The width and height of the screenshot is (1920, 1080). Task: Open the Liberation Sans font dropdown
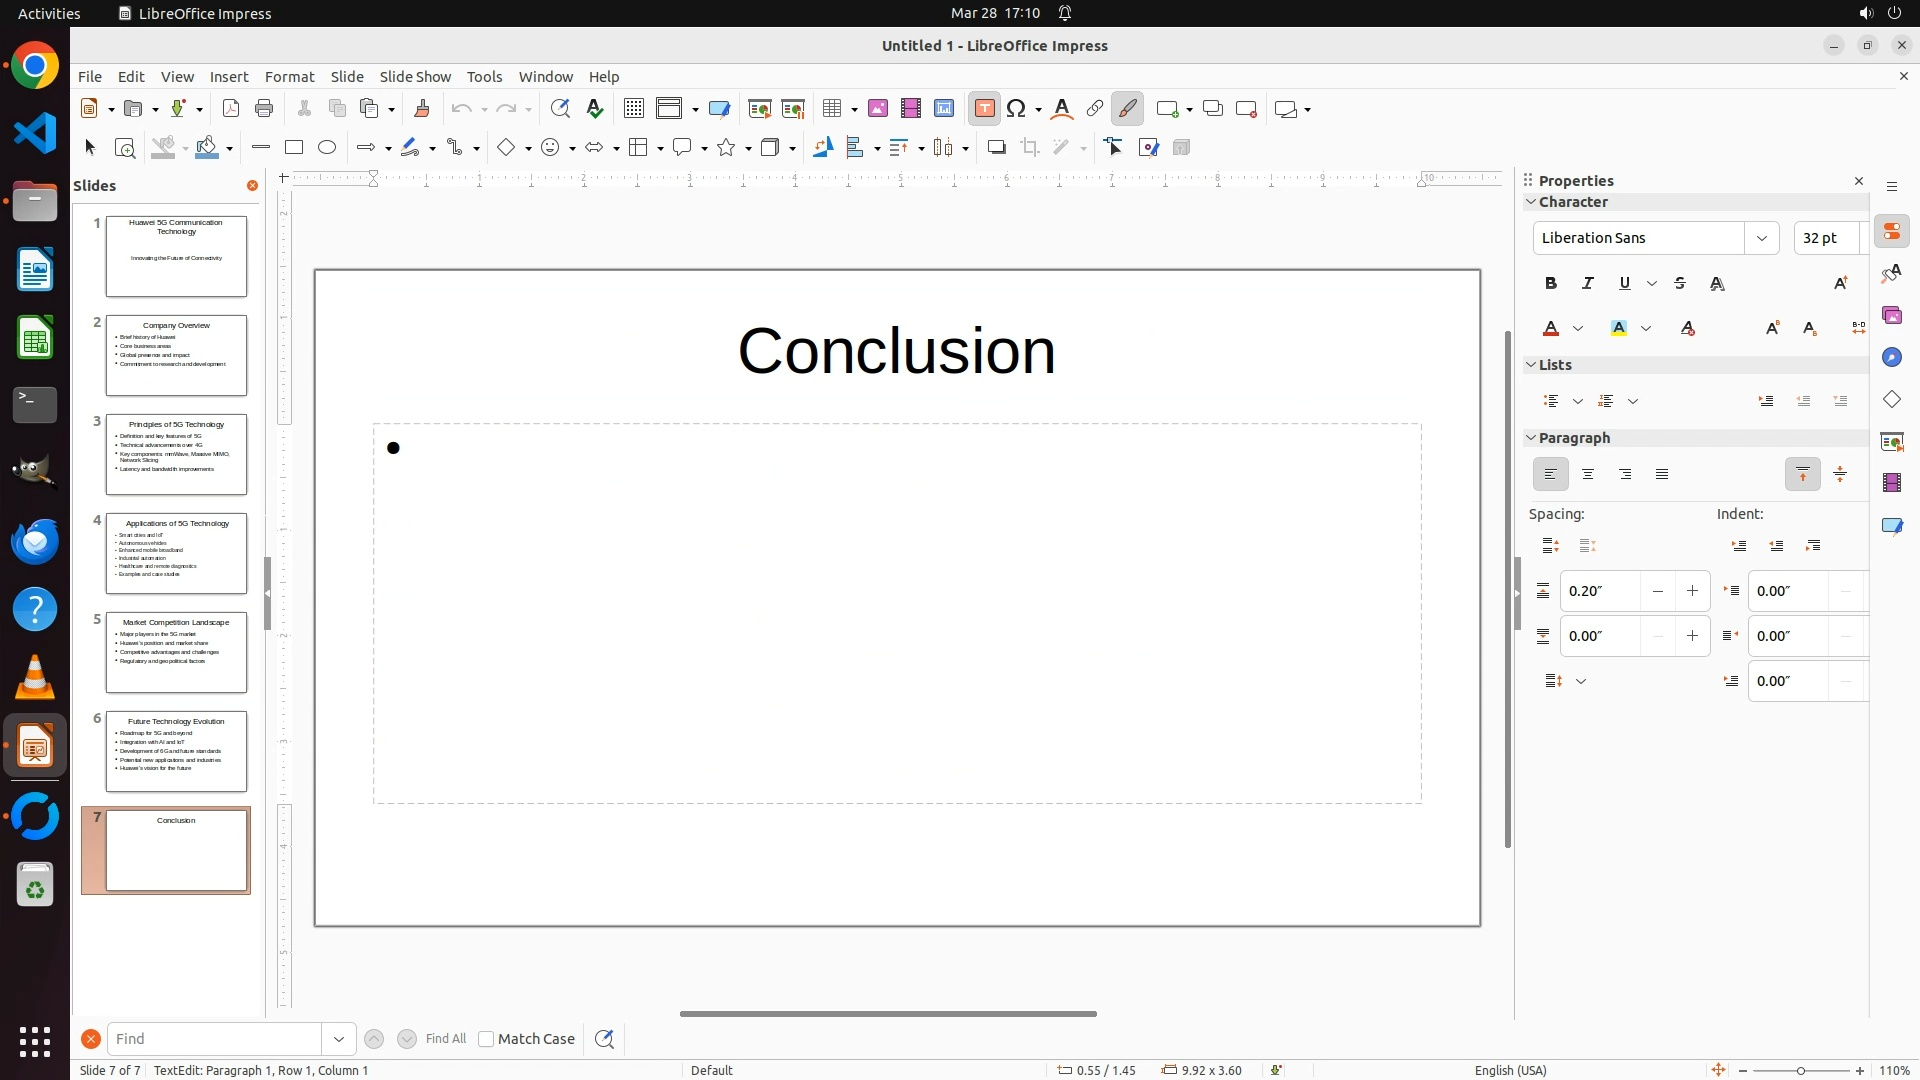pyautogui.click(x=1762, y=238)
